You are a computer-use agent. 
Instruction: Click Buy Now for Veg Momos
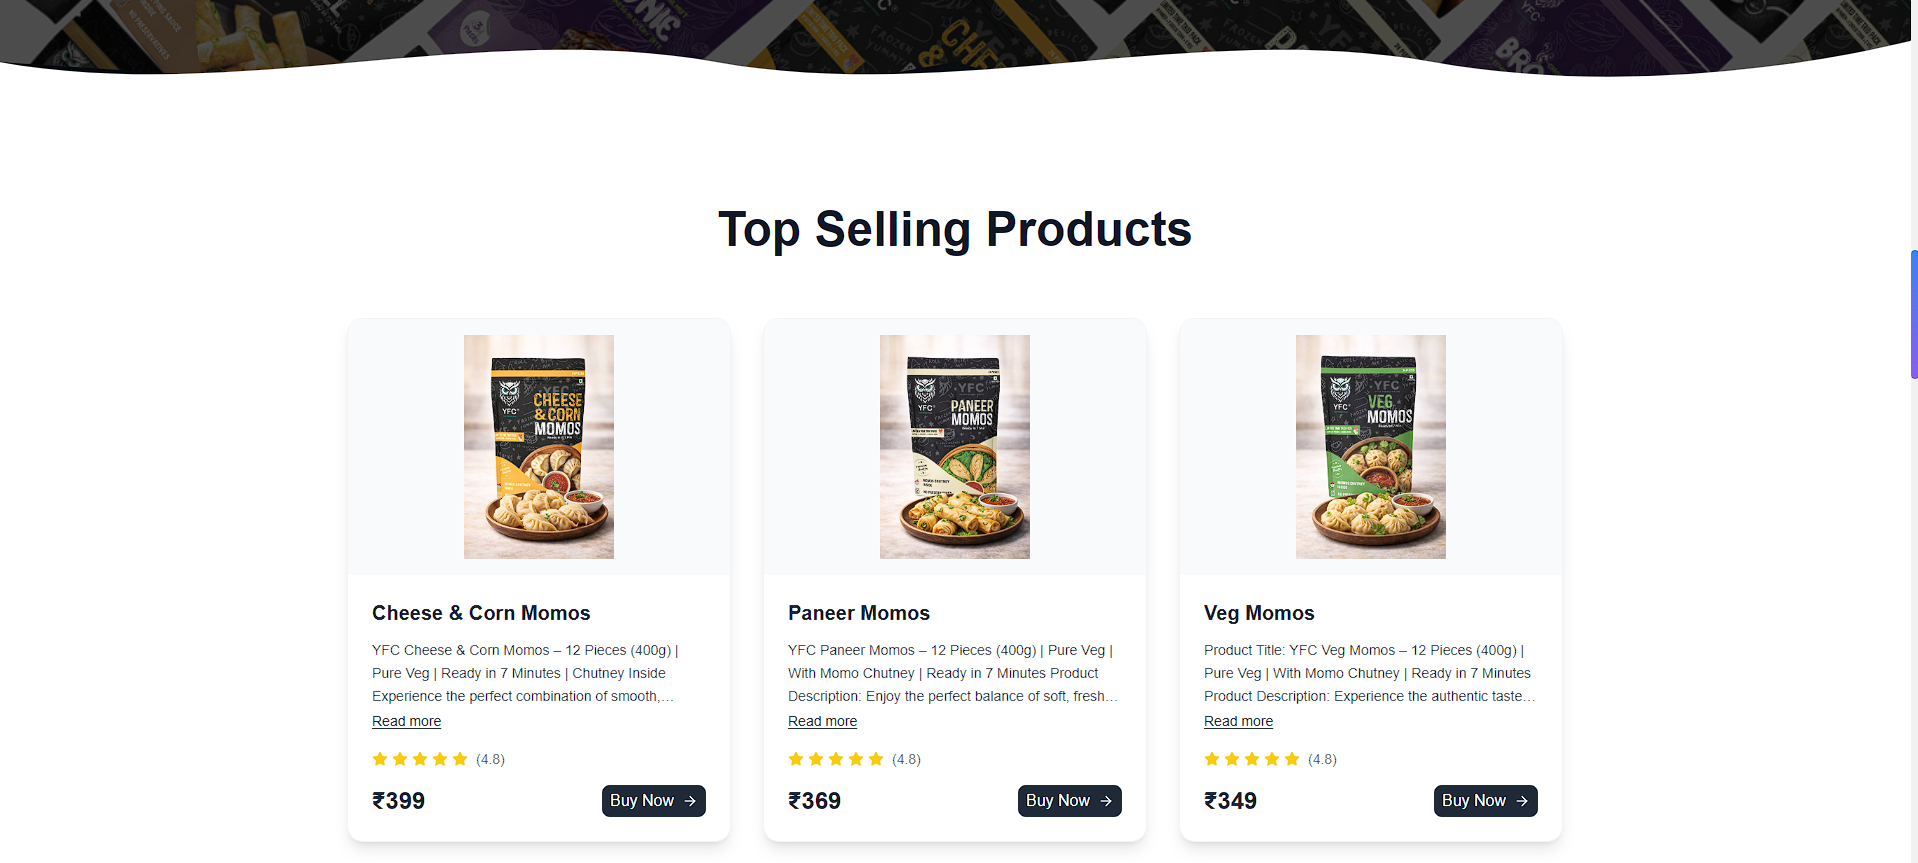[x=1485, y=801]
